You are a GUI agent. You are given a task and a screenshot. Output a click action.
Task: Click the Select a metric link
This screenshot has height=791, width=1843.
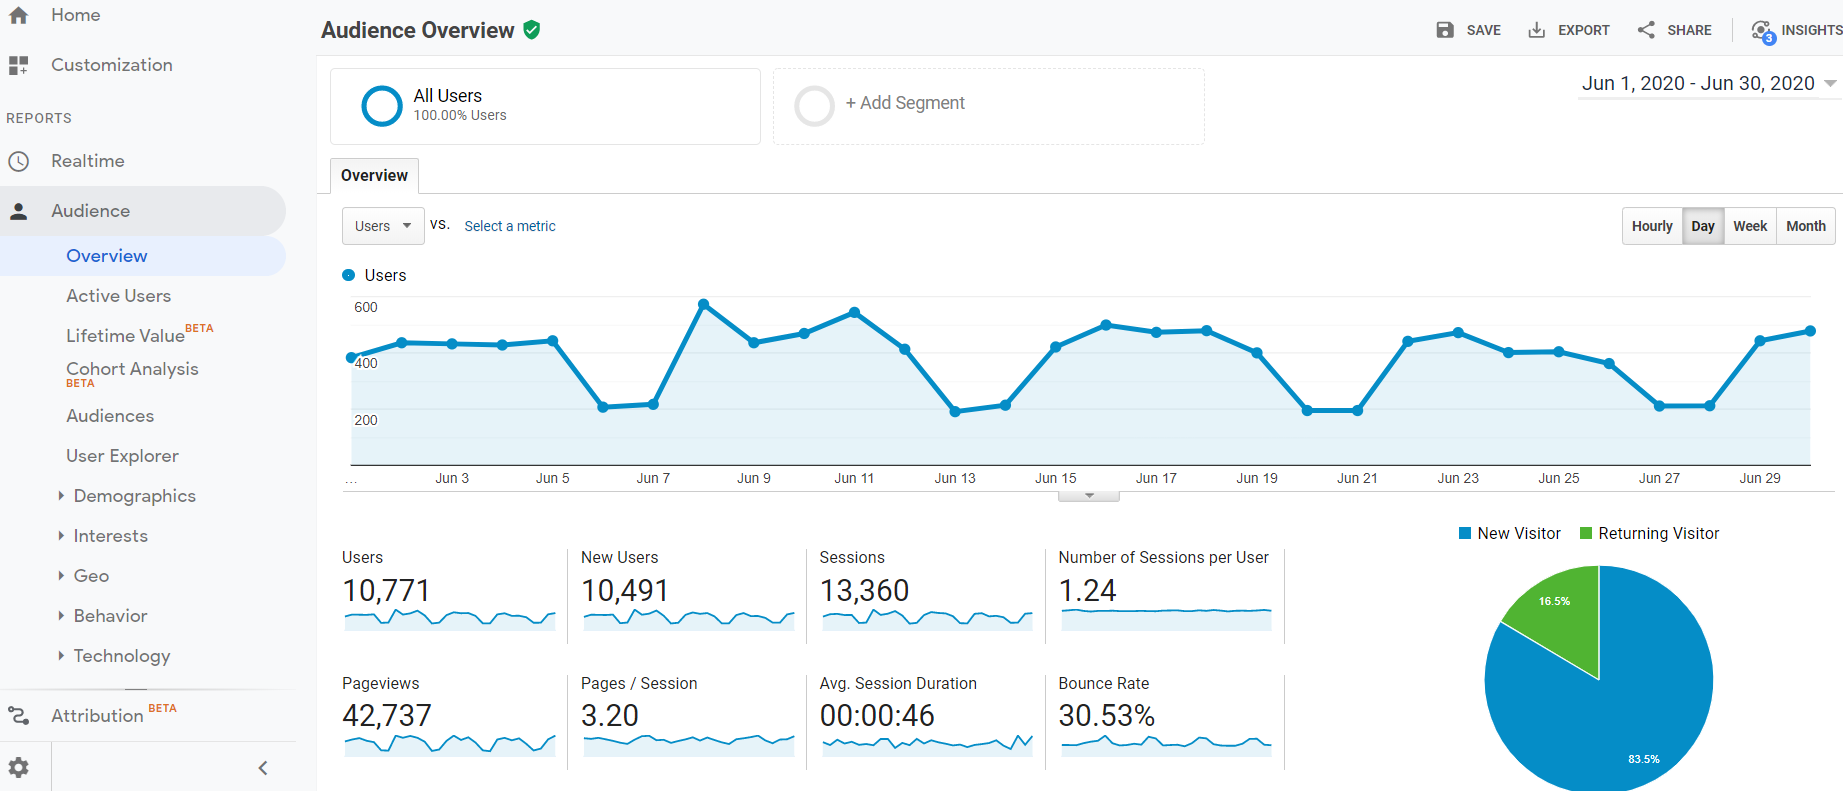click(510, 226)
